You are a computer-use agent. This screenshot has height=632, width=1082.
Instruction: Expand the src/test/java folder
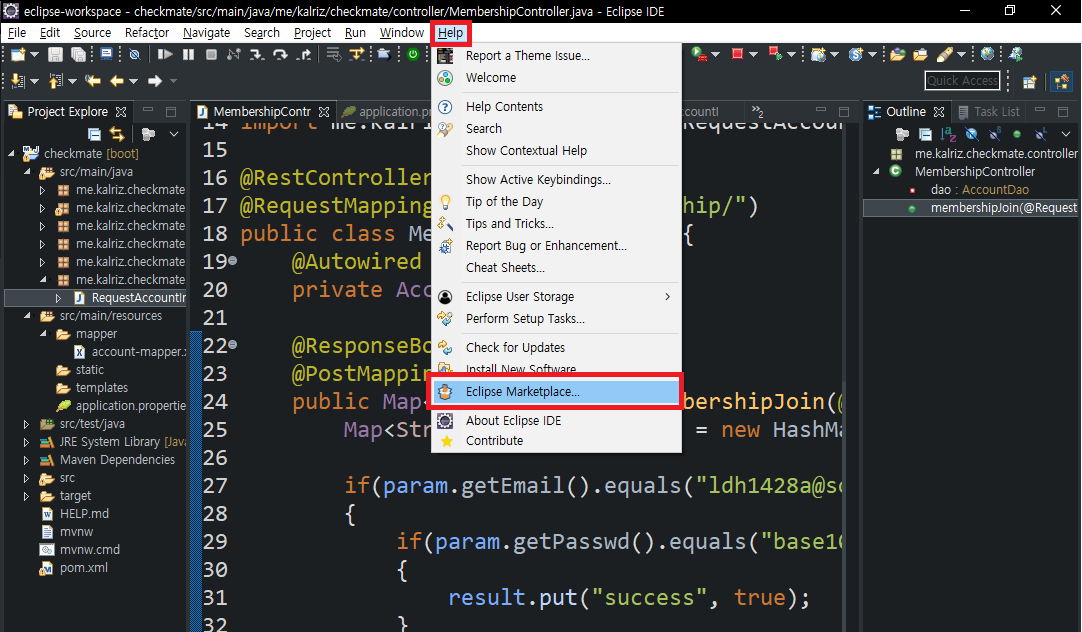coord(26,424)
